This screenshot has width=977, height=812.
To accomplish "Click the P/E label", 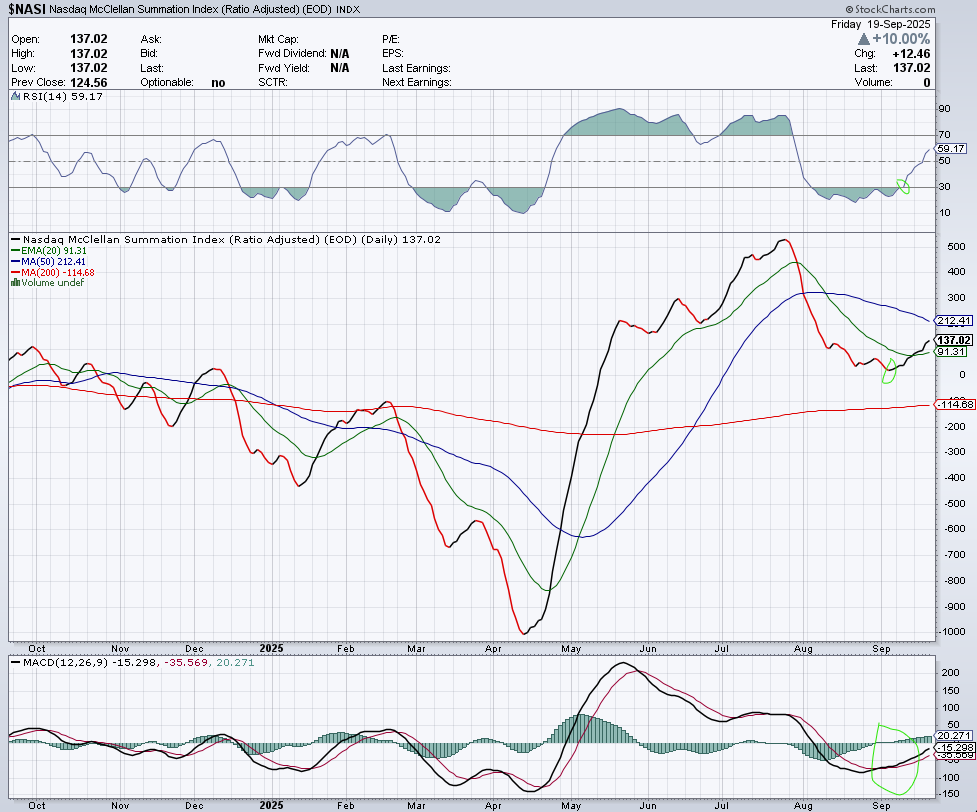I will tap(391, 39).
